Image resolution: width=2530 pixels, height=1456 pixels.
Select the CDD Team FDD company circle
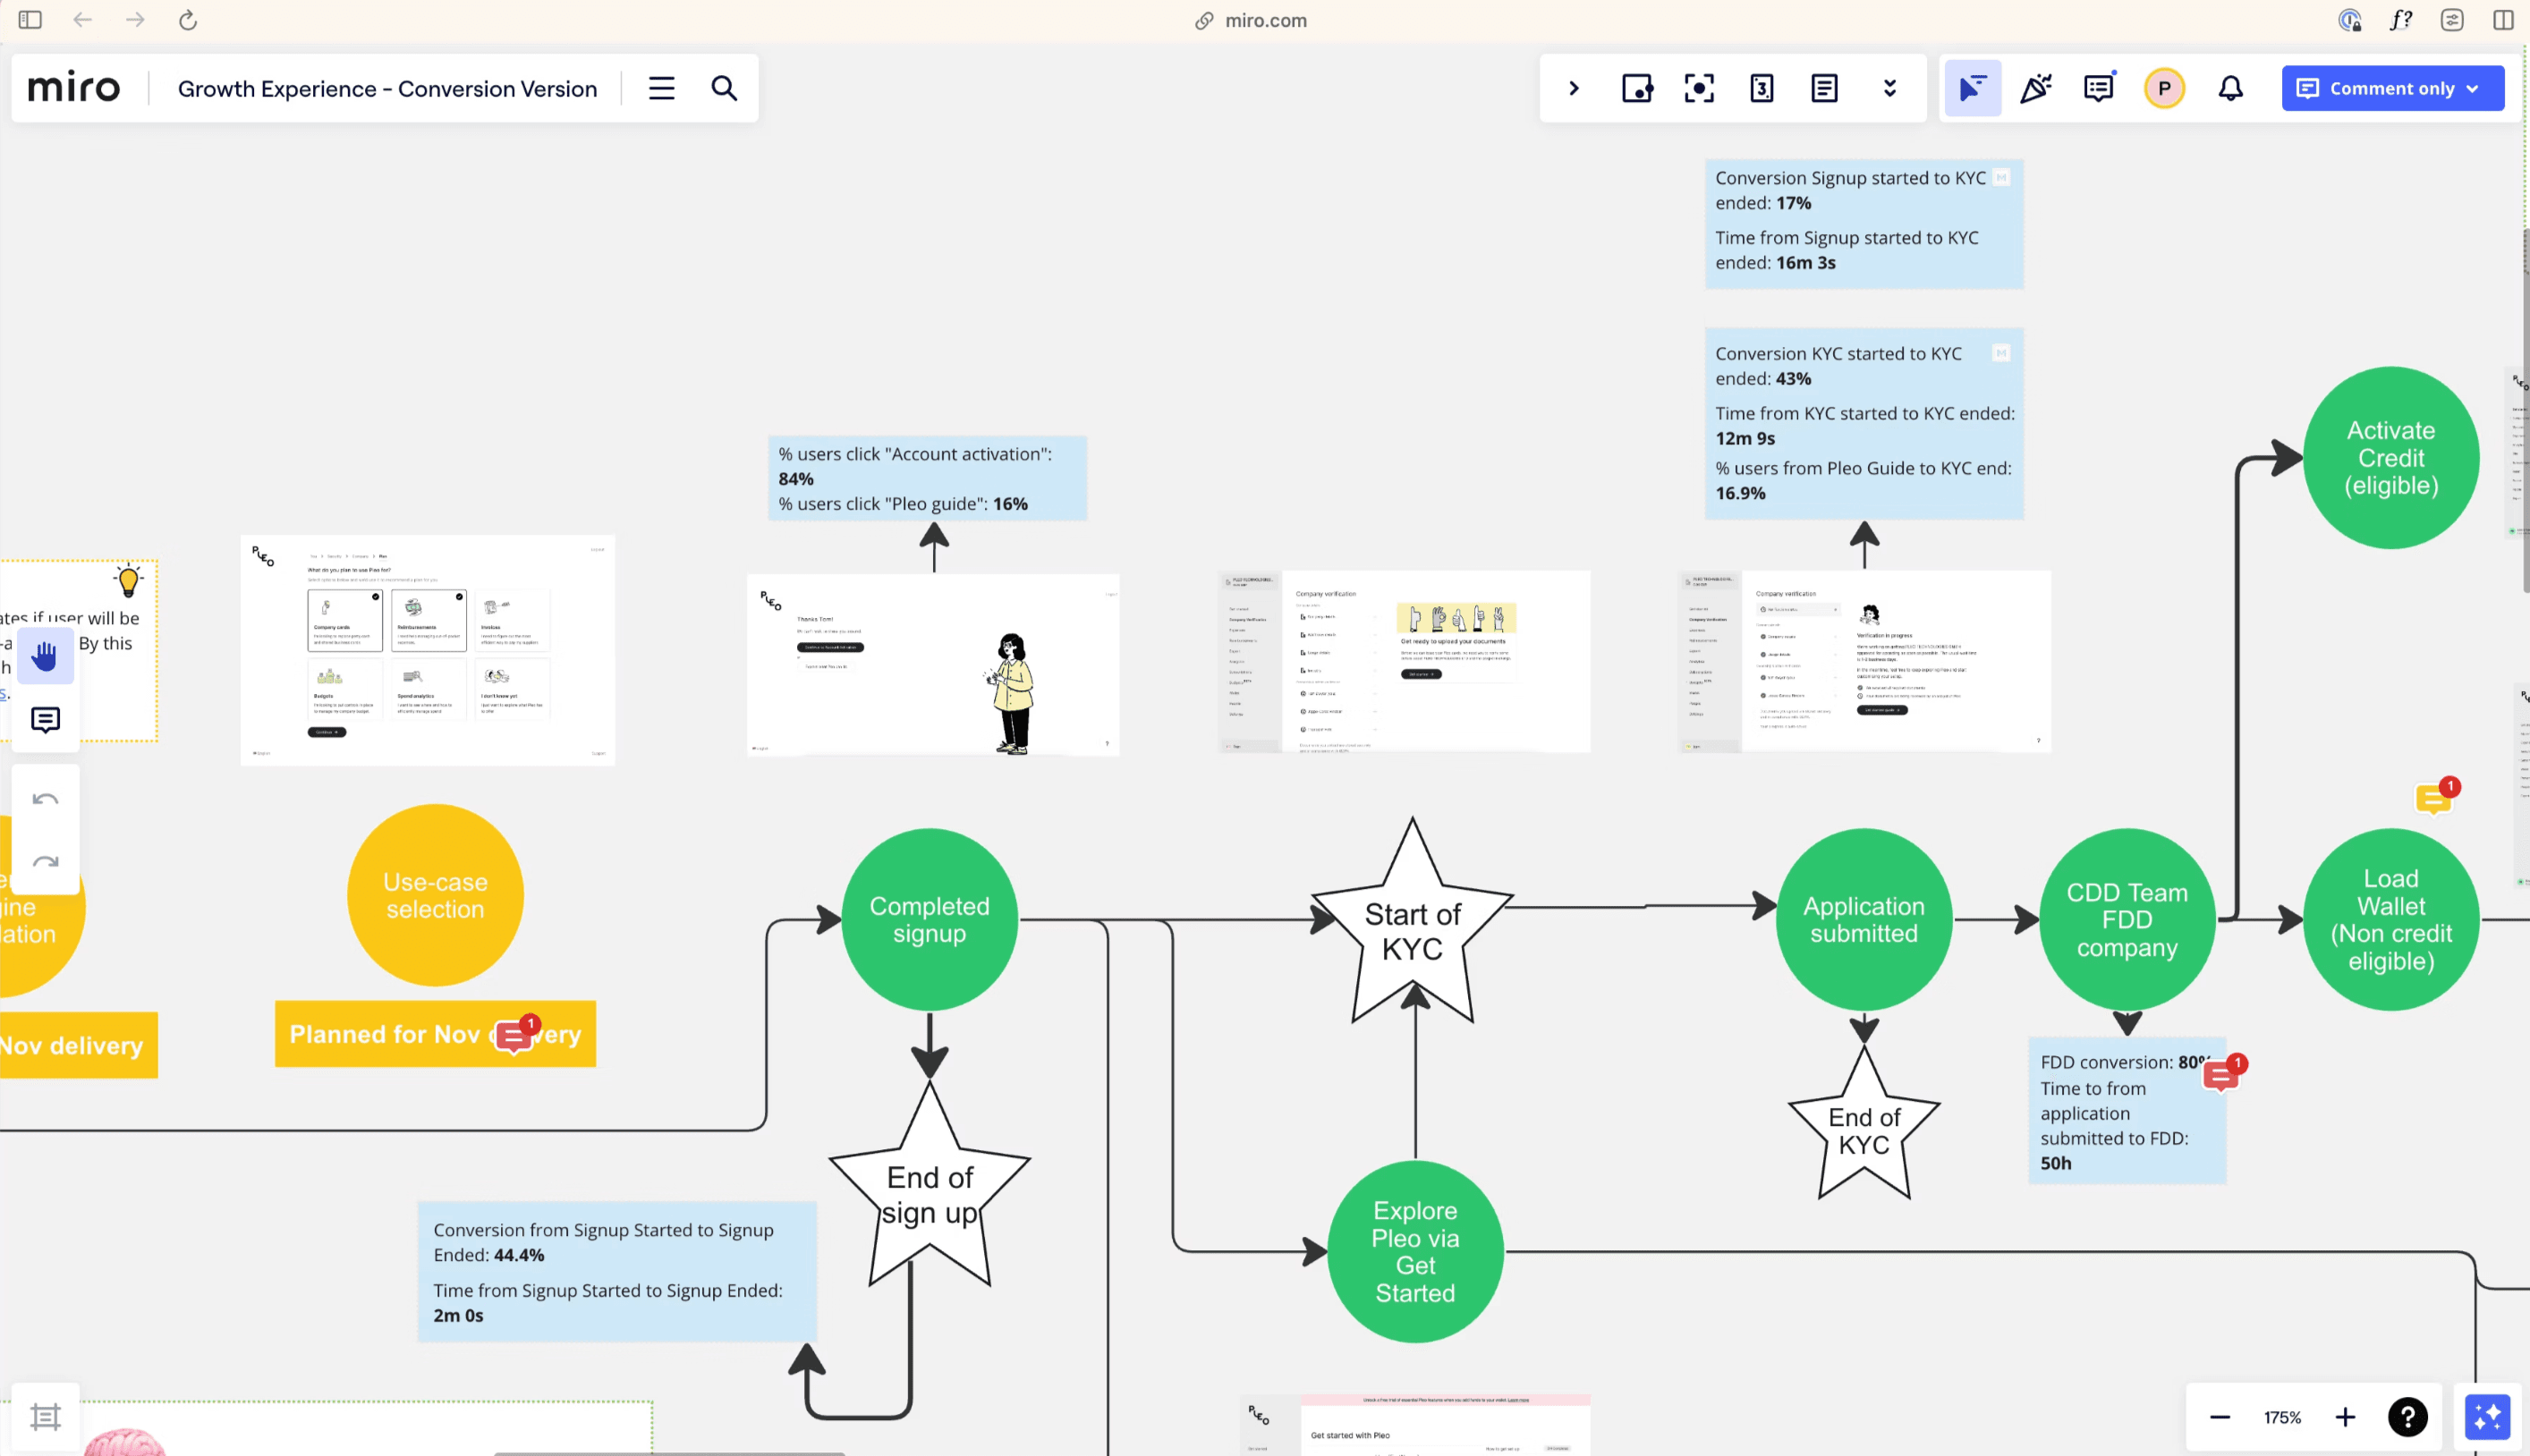[2127, 919]
